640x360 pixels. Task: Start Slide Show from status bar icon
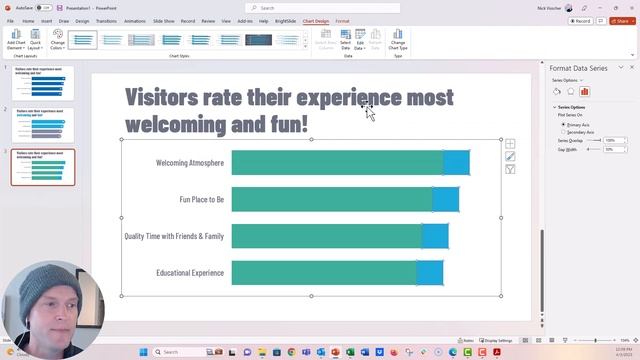click(x=565, y=340)
